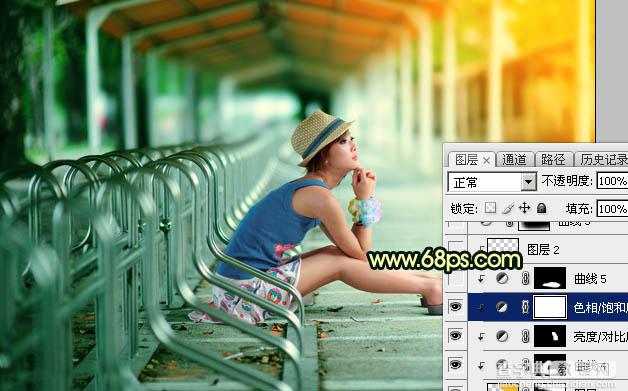Click the 亮度/对比度 mask link icon

[x=525, y=336]
